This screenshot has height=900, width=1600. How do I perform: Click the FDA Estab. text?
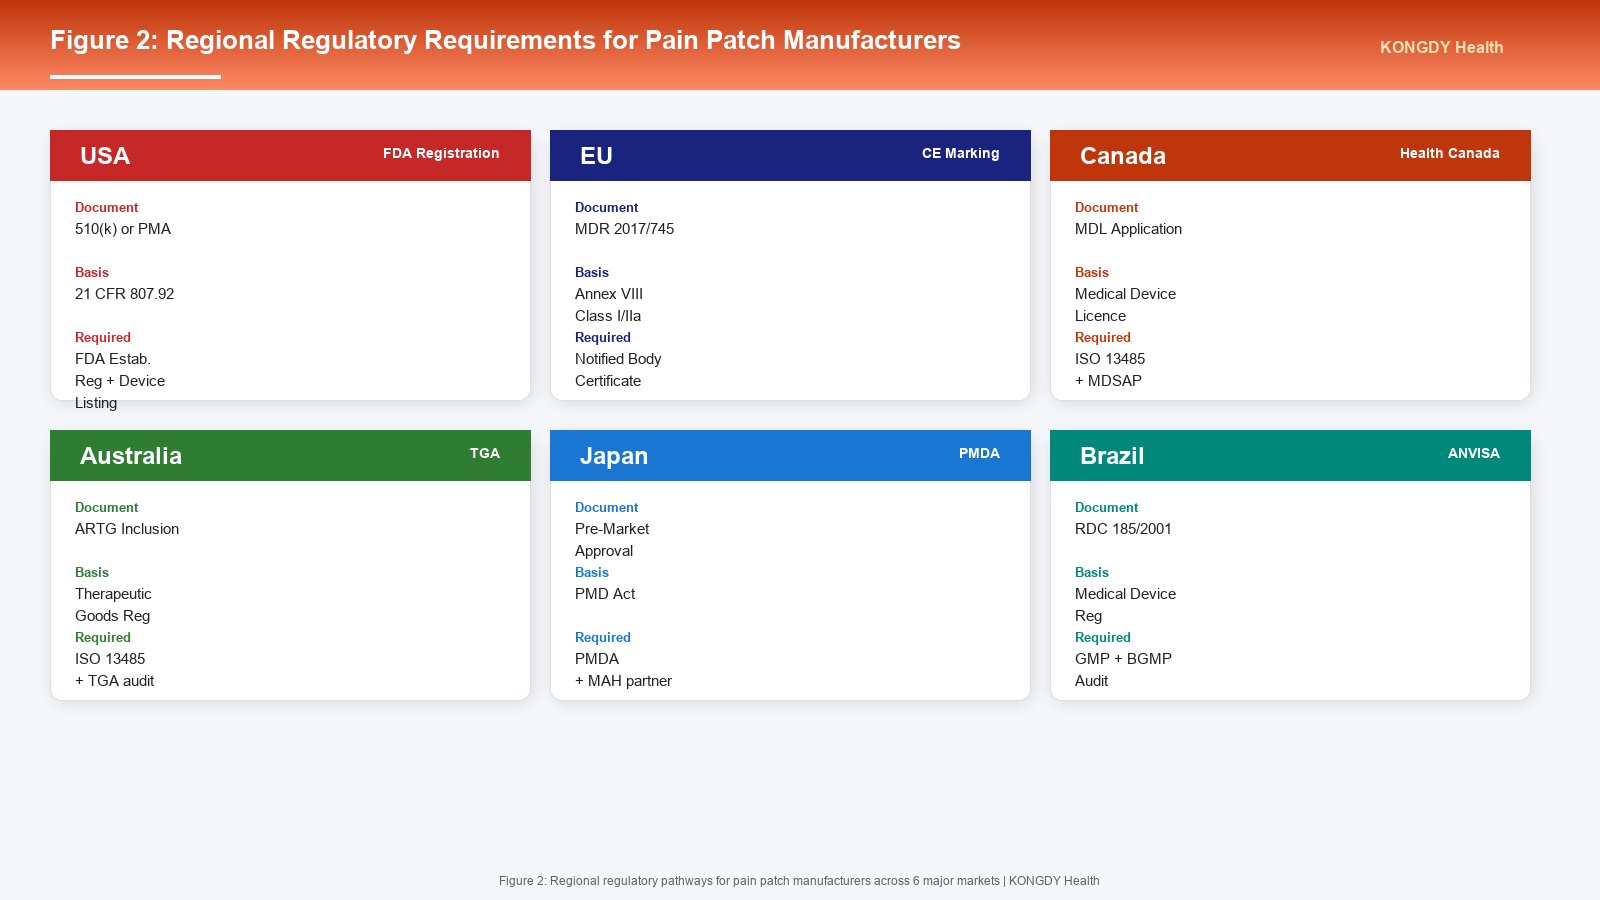click(x=113, y=359)
